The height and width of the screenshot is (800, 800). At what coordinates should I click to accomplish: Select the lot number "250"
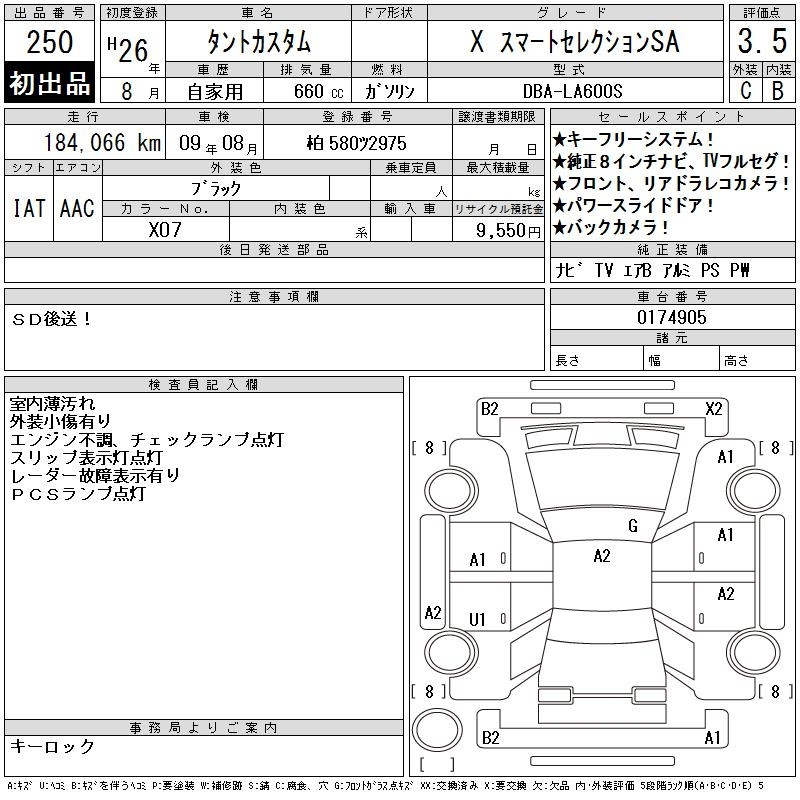pos(49,42)
